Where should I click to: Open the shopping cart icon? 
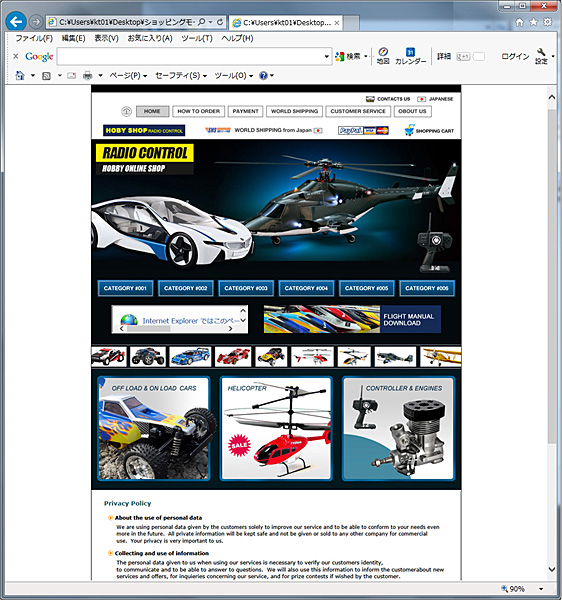(x=409, y=130)
